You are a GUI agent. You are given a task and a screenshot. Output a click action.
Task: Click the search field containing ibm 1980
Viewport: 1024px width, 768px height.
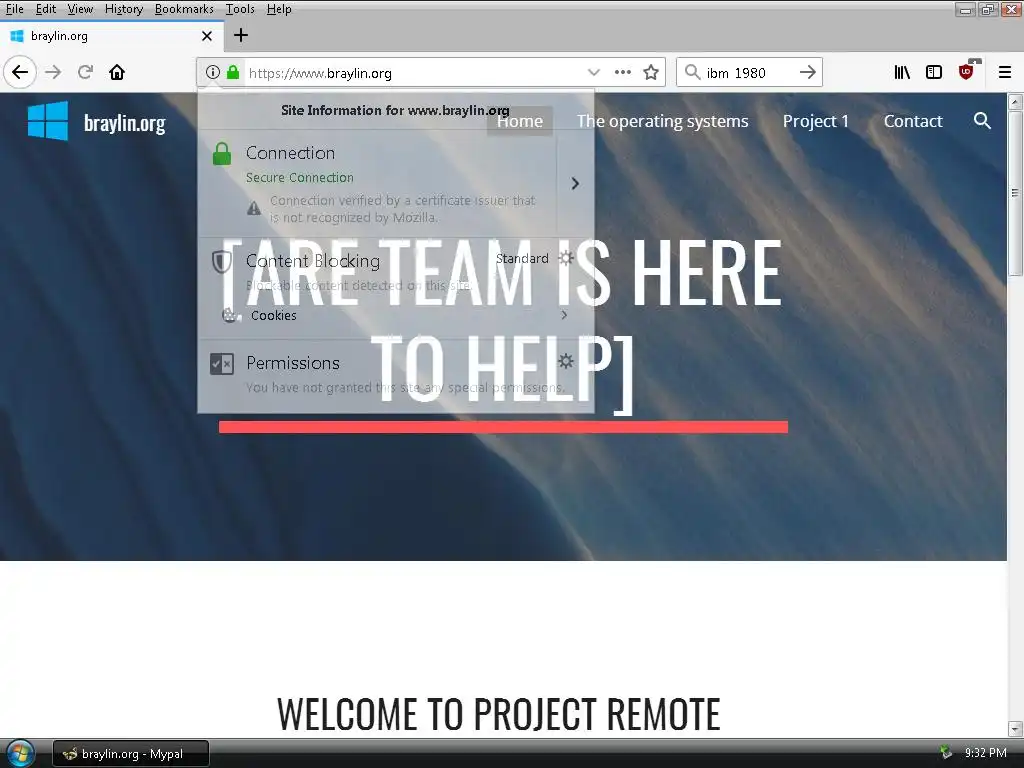point(748,72)
